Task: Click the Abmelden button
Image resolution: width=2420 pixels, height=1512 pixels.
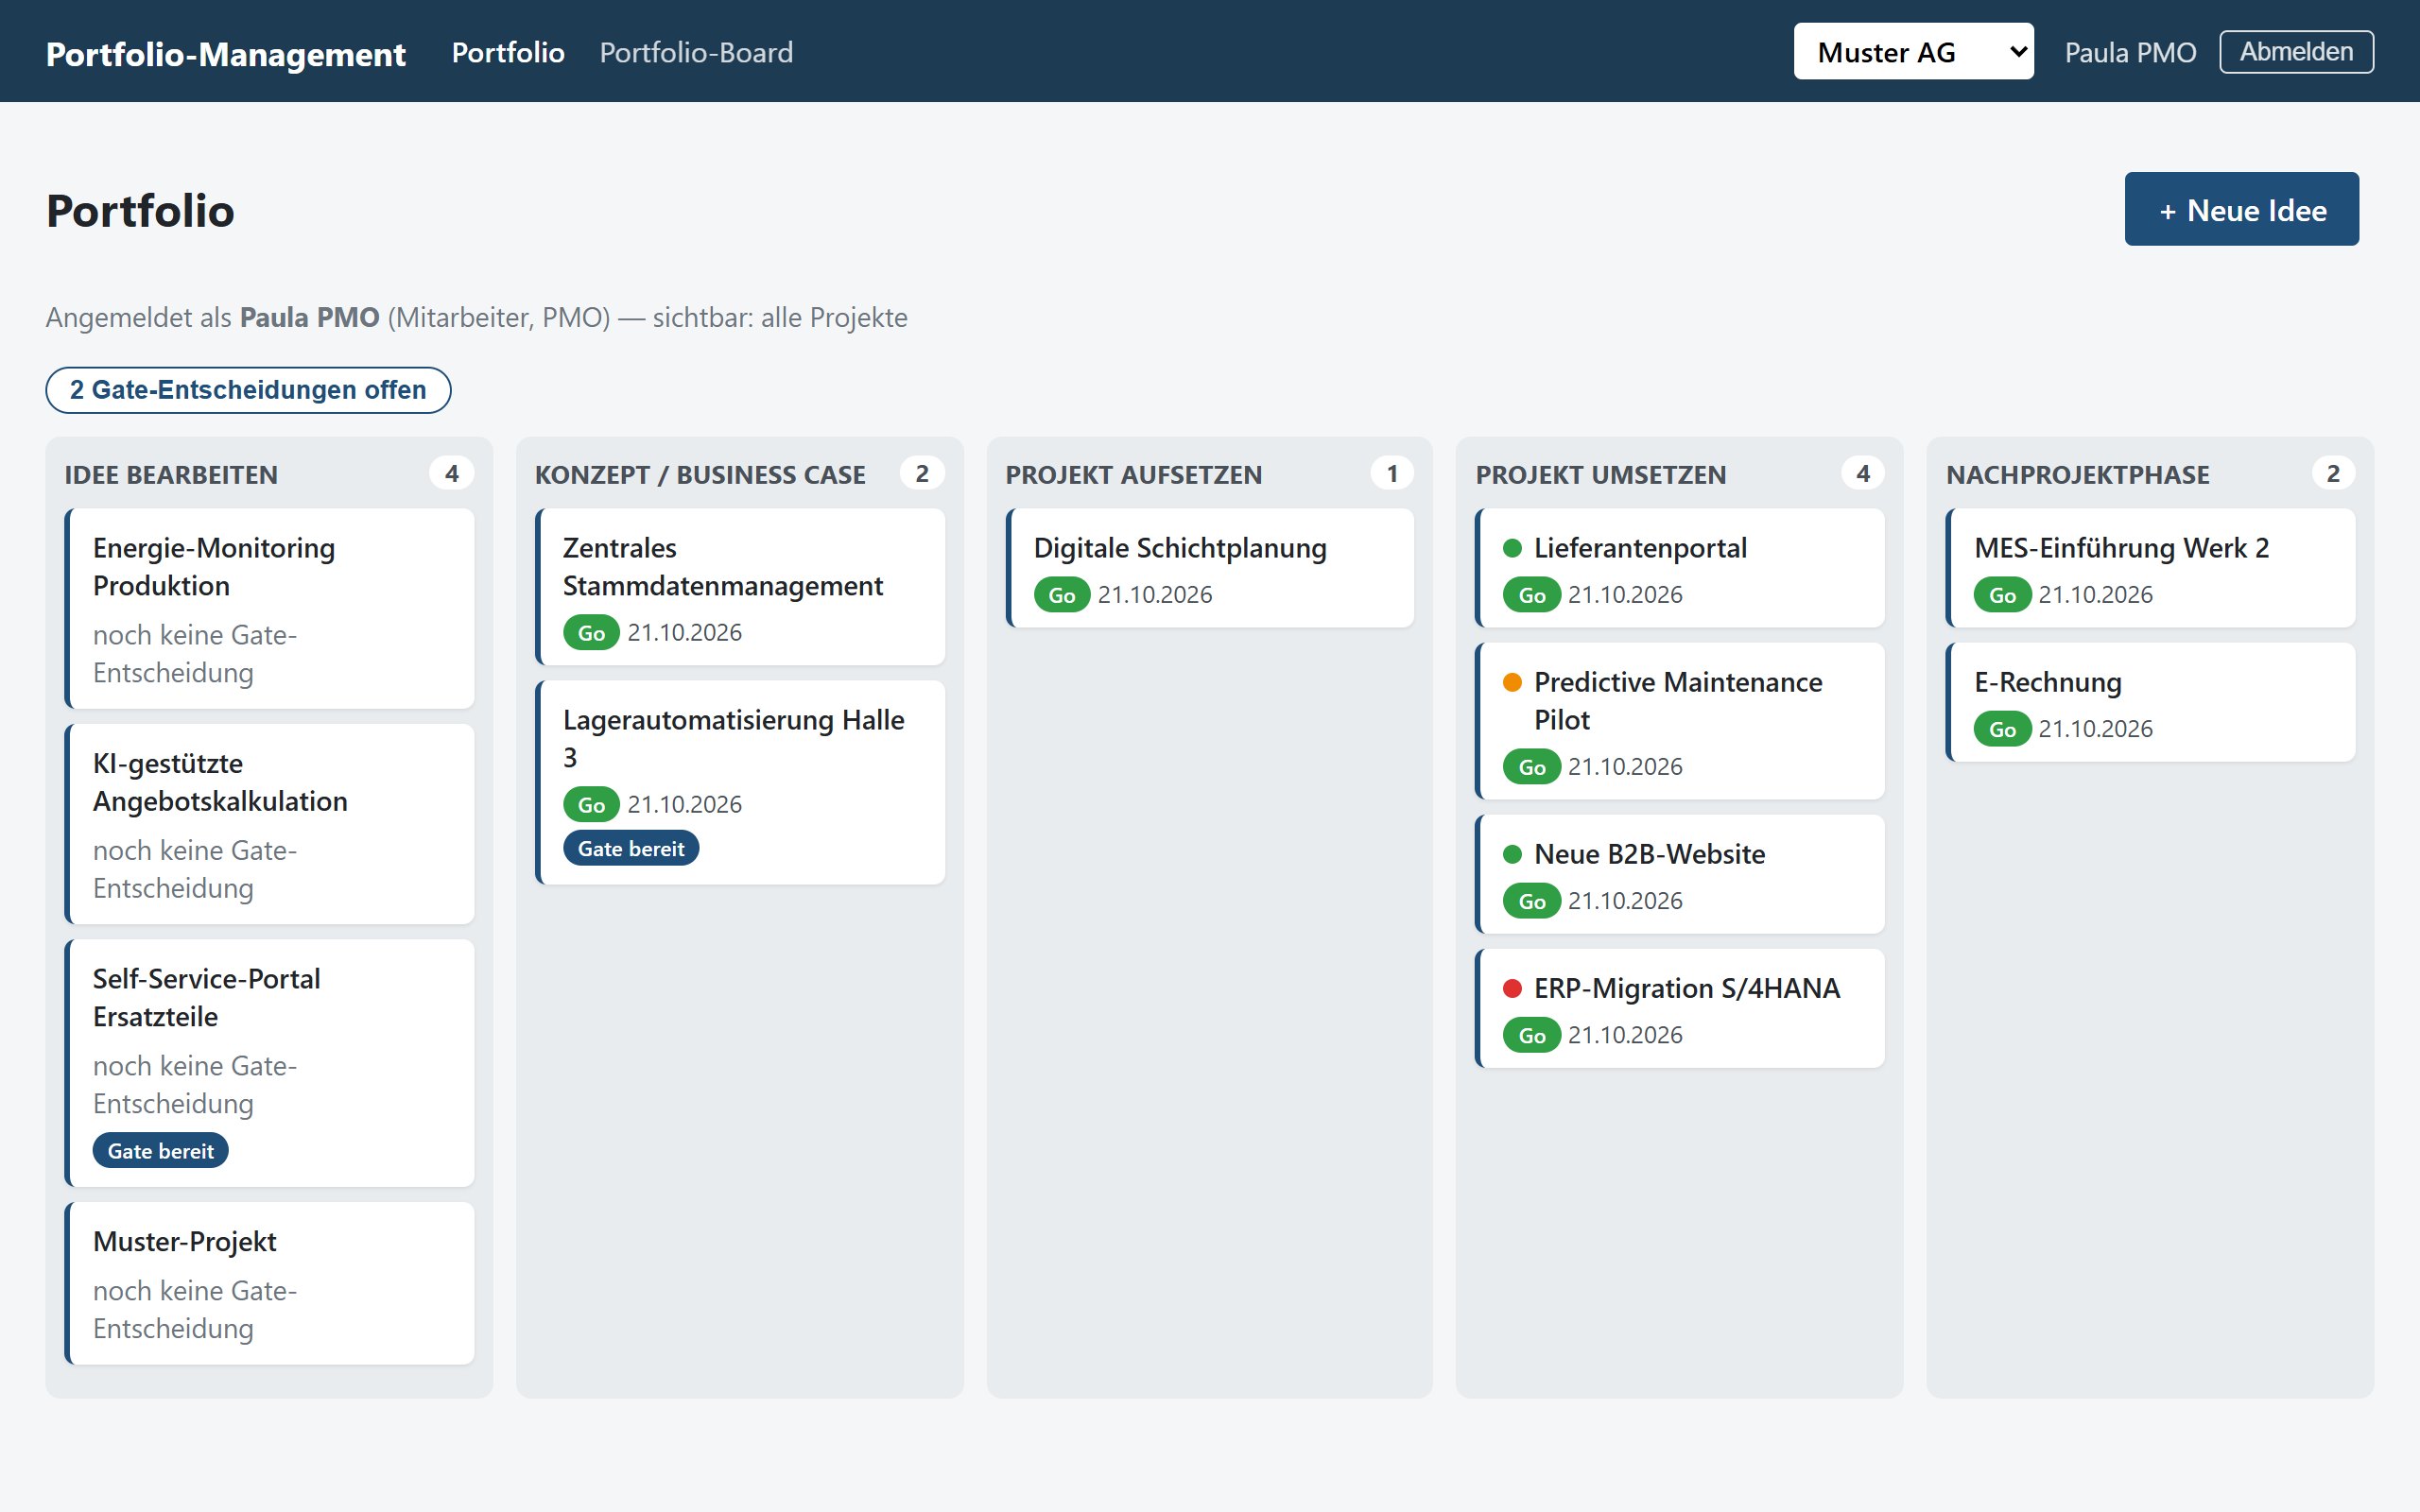Action: [x=2296, y=51]
